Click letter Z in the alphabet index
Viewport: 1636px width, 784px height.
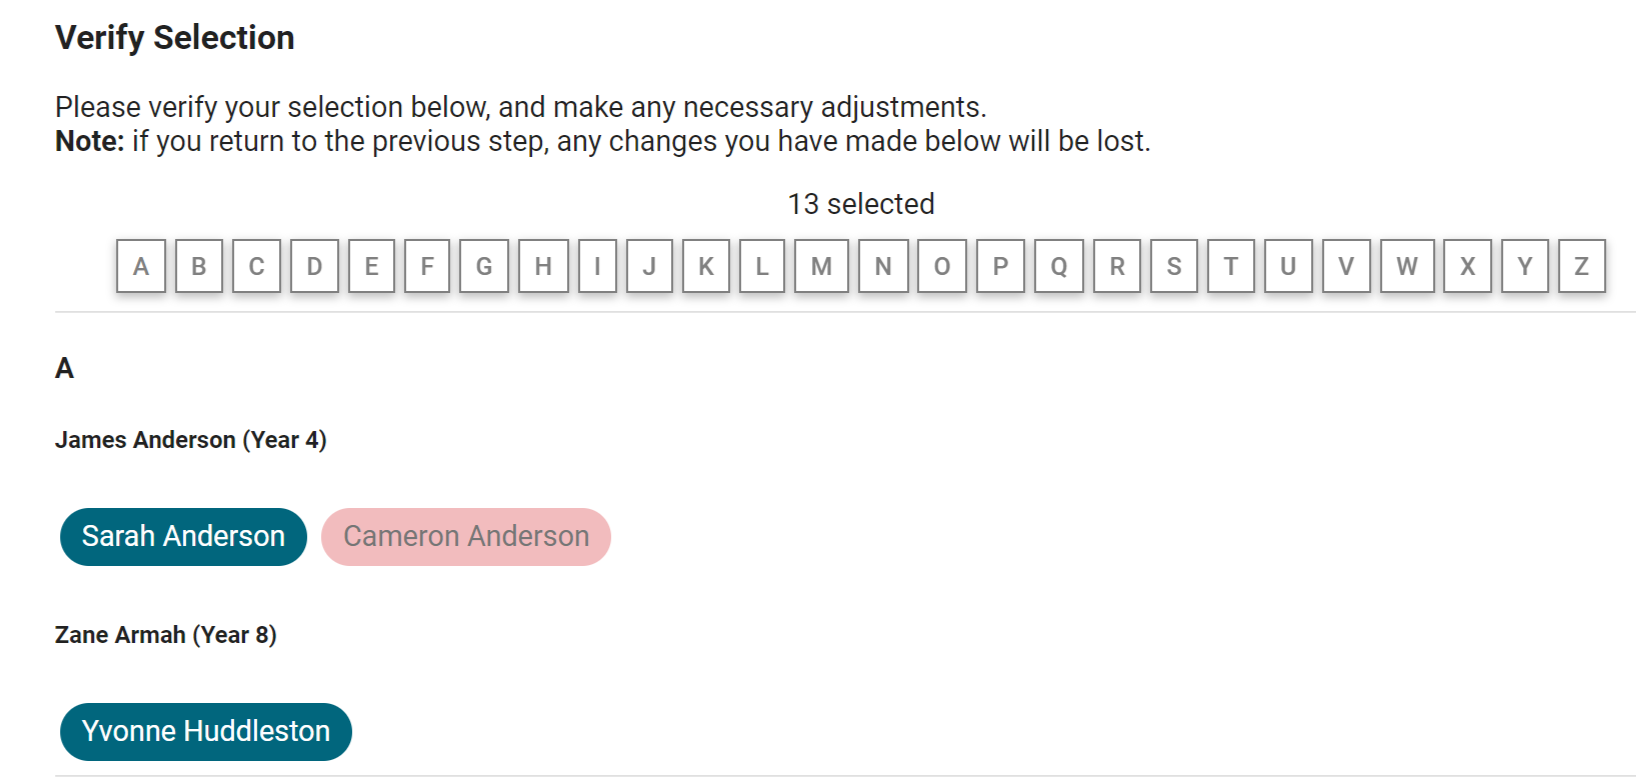pyautogui.click(x=1582, y=266)
